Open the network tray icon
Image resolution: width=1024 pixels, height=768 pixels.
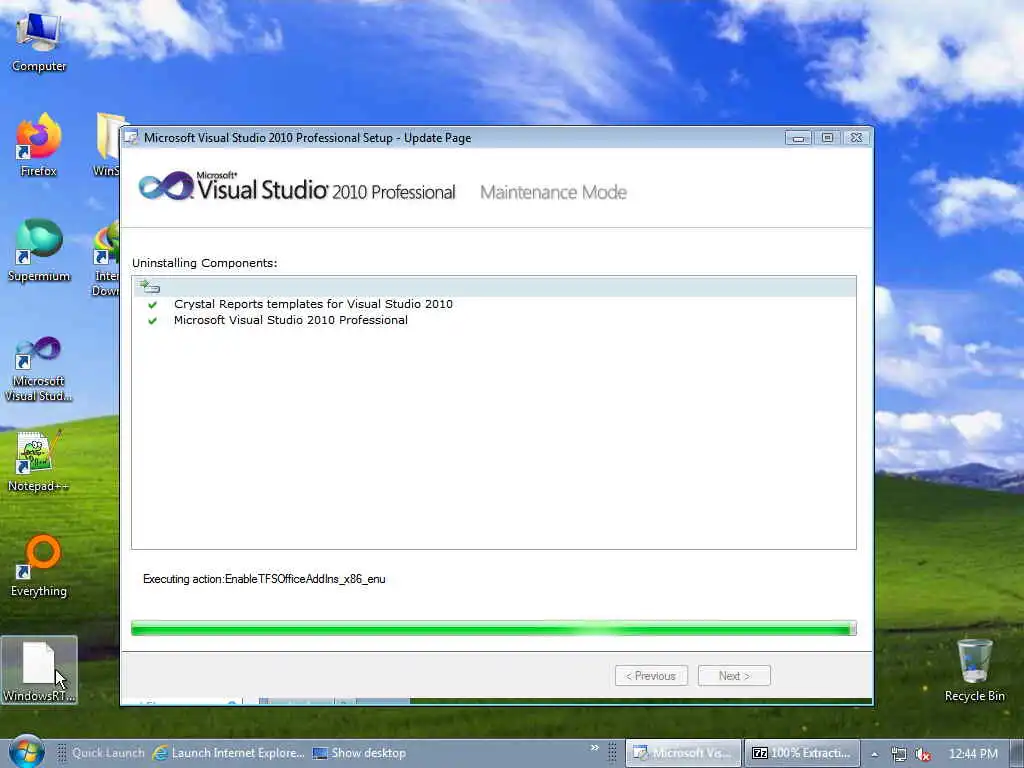[899, 754]
